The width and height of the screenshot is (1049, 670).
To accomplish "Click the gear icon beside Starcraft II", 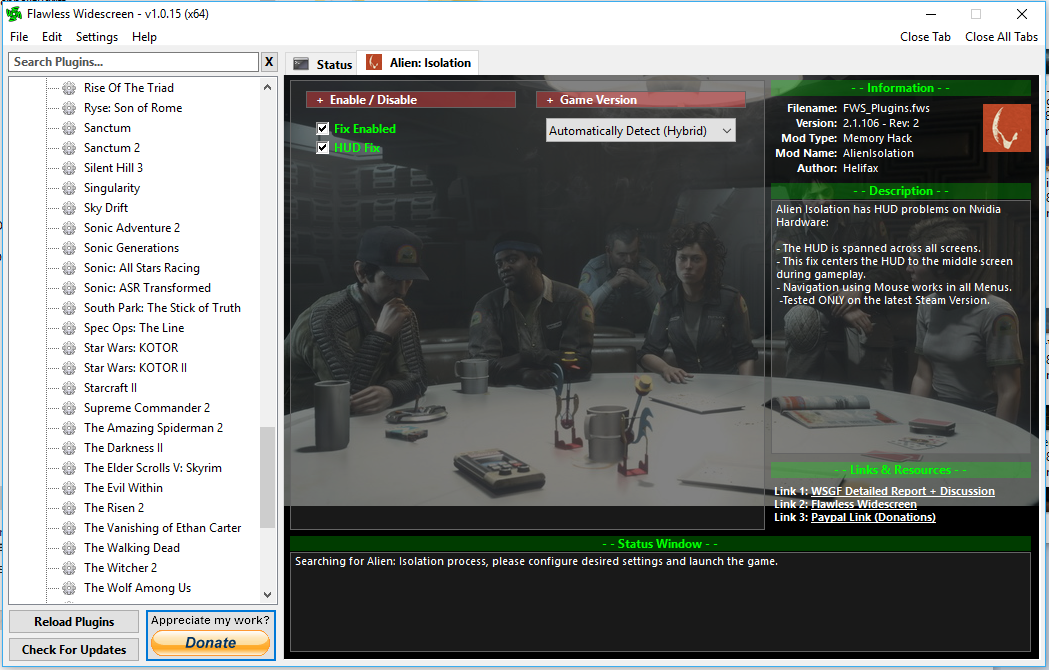I will [69, 388].
